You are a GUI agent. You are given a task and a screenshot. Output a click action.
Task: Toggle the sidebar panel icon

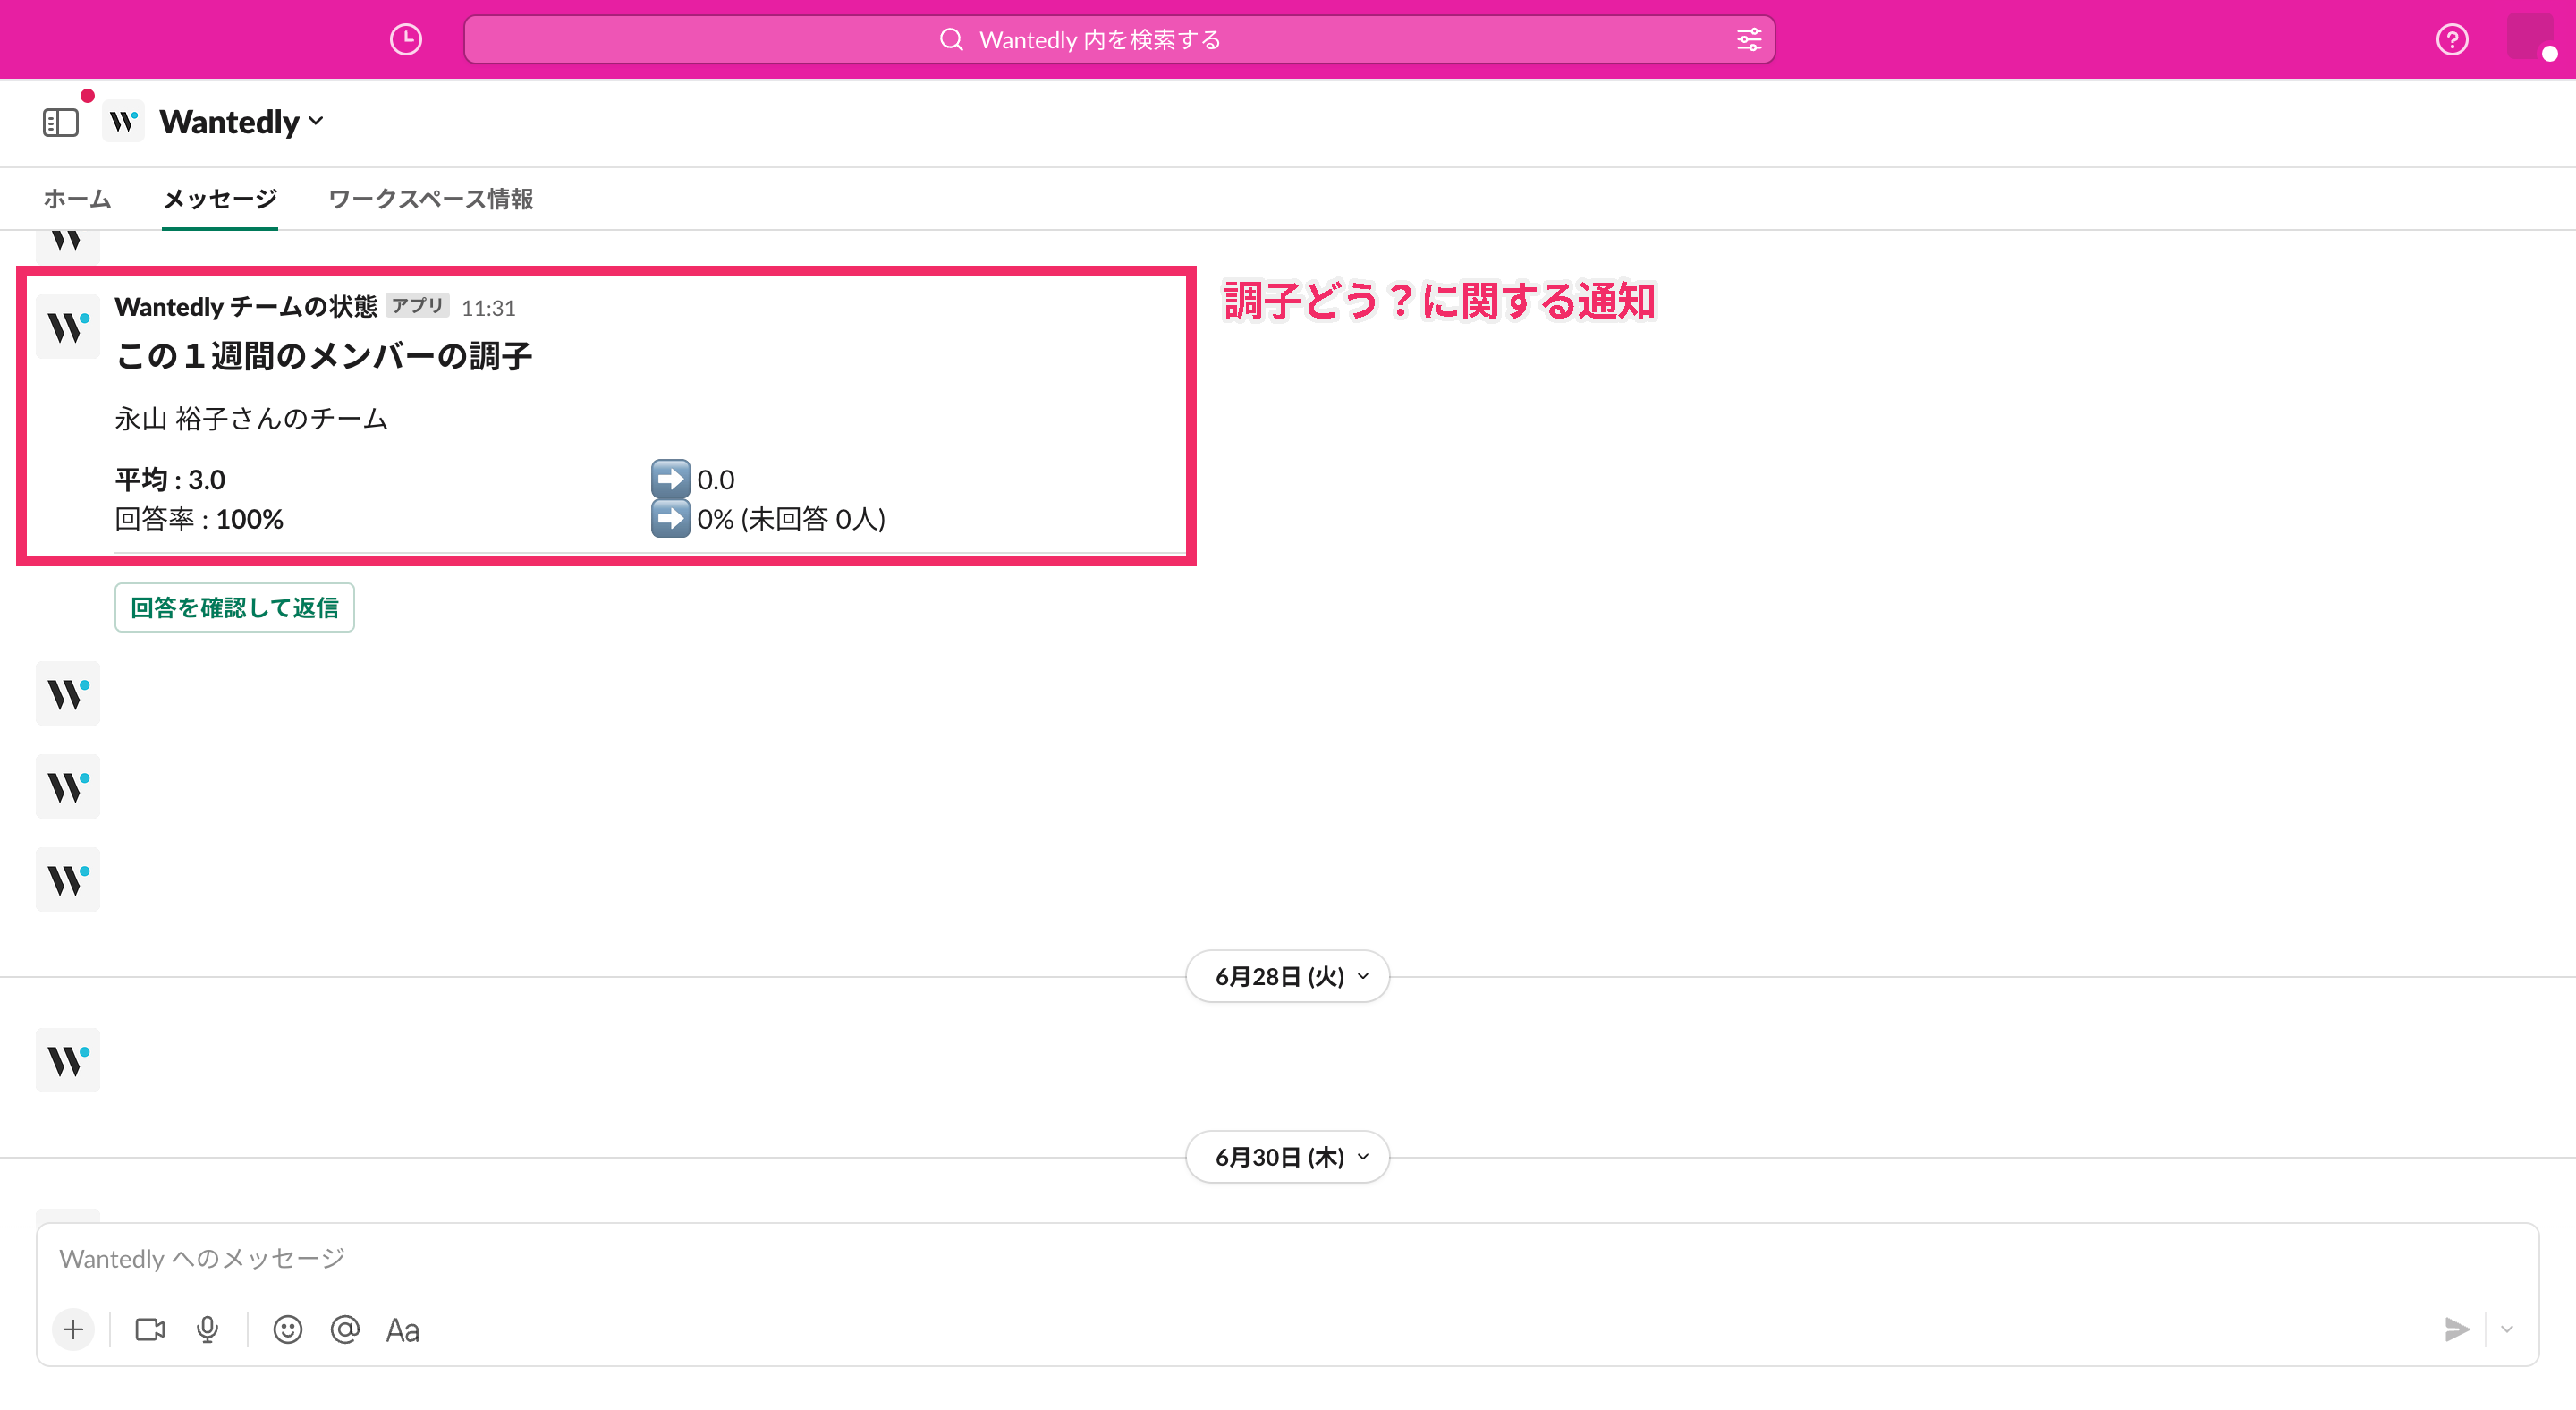coord(60,122)
